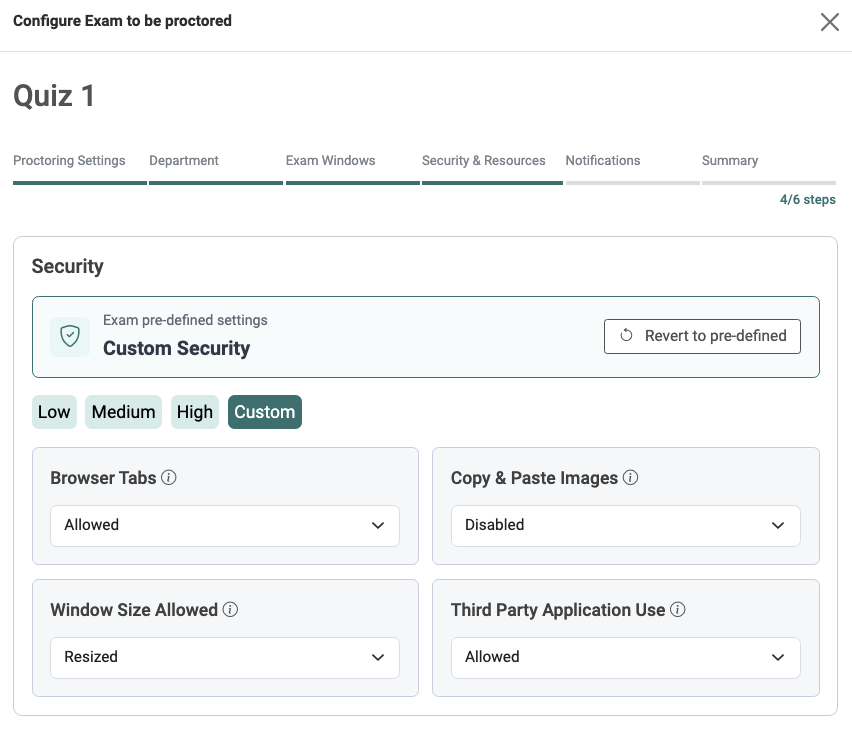Switch to the Department step
Viewport: 852px width, 737px height.
coord(184,161)
